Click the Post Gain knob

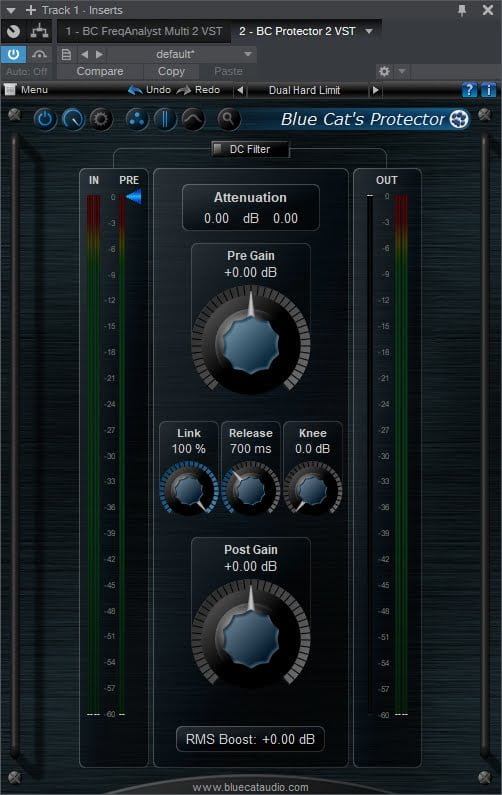(250, 635)
